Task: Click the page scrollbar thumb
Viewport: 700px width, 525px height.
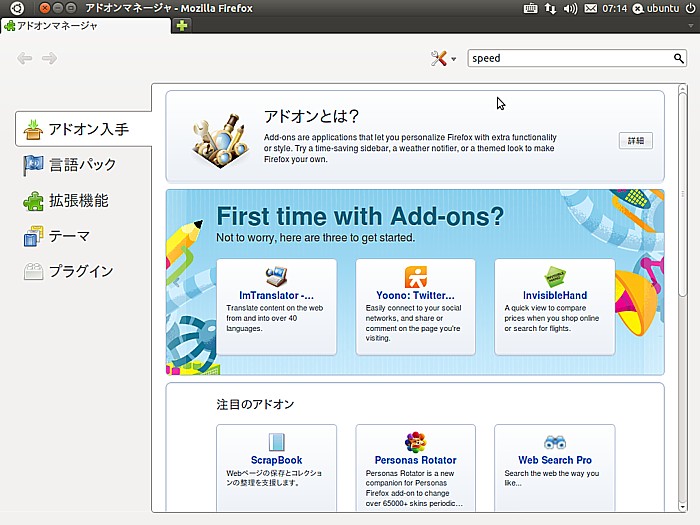Action: pos(682,194)
